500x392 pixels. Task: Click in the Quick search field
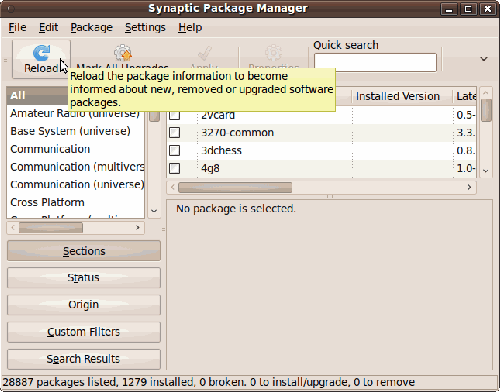click(375, 62)
